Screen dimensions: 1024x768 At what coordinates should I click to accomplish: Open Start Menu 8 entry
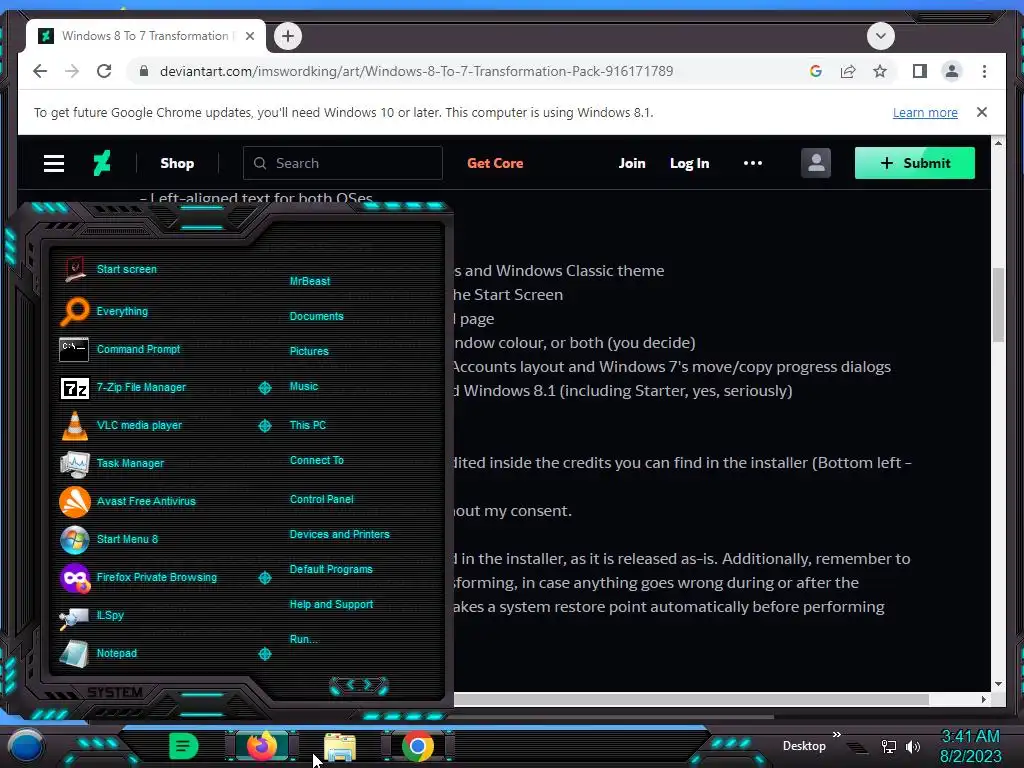[x=127, y=539]
